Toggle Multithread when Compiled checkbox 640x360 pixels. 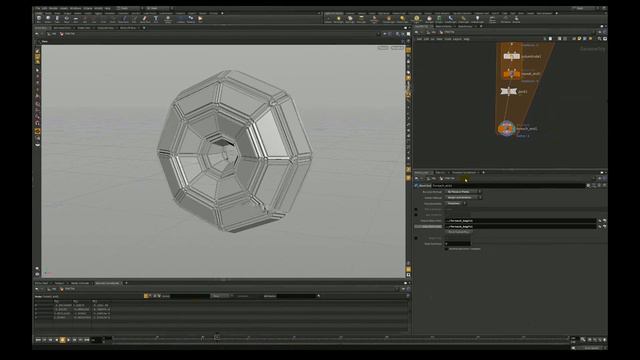[447, 249]
